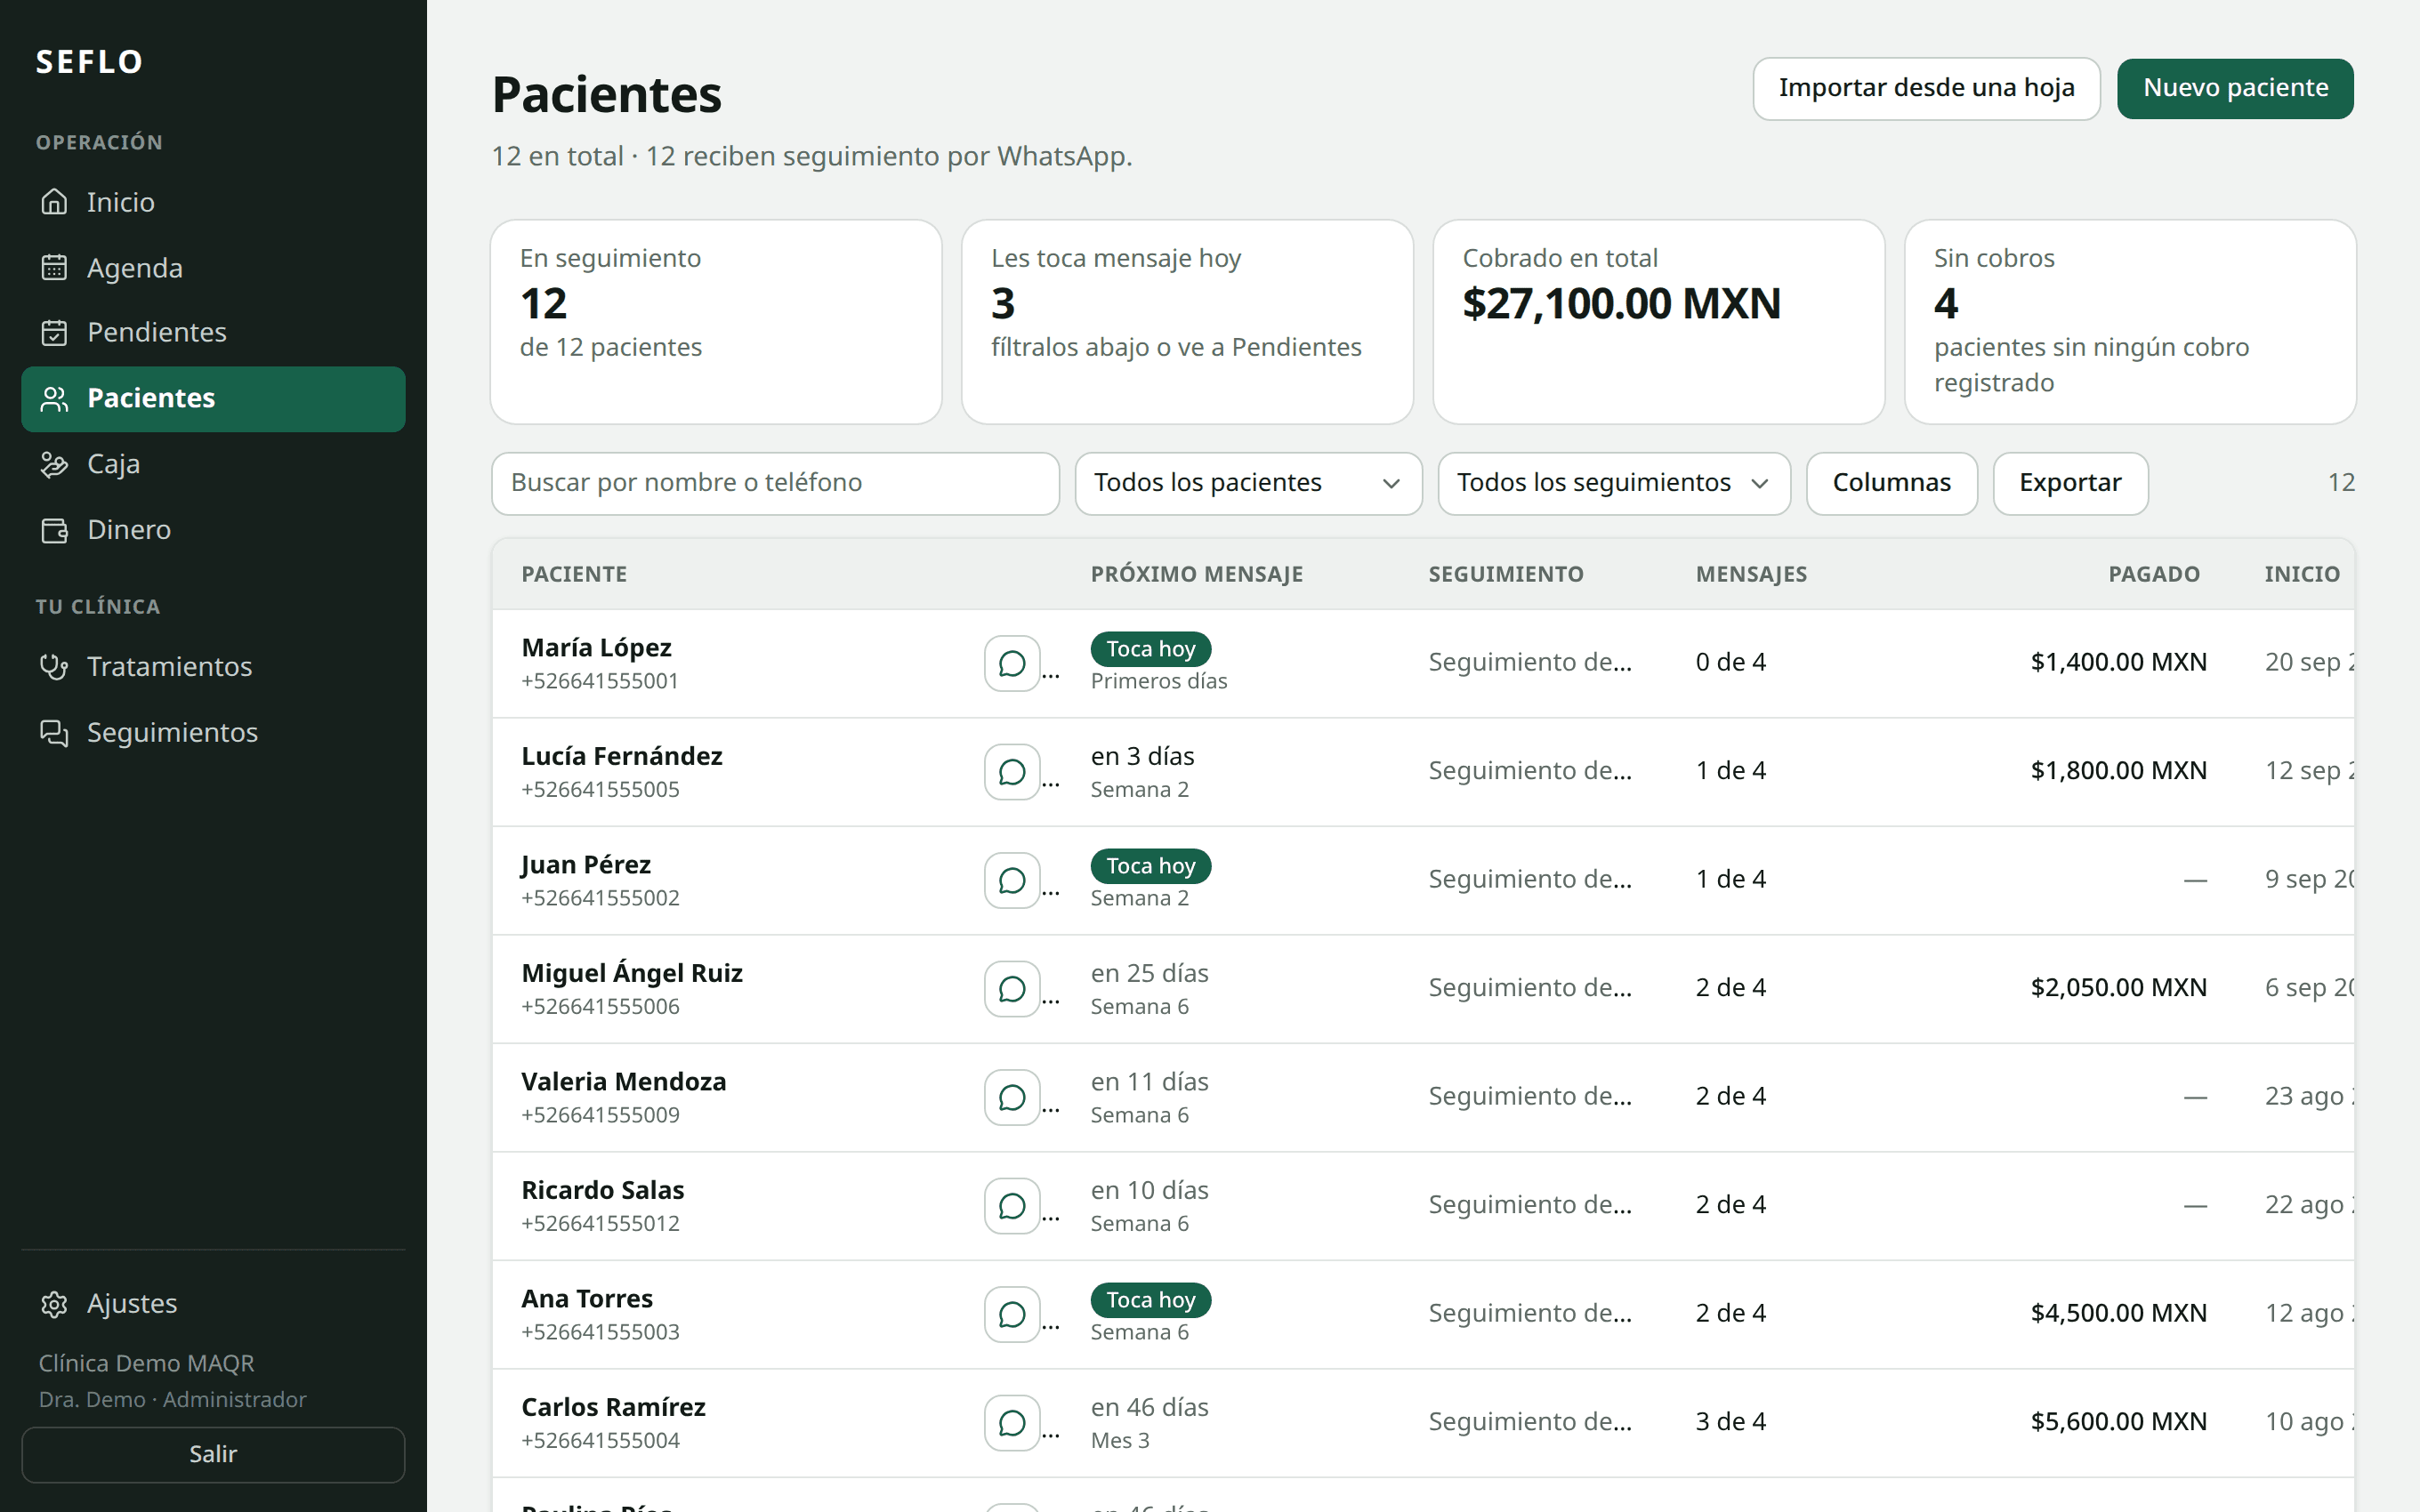Open Inicio from the sidebar
The image size is (2420, 1512).
(213, 202)
